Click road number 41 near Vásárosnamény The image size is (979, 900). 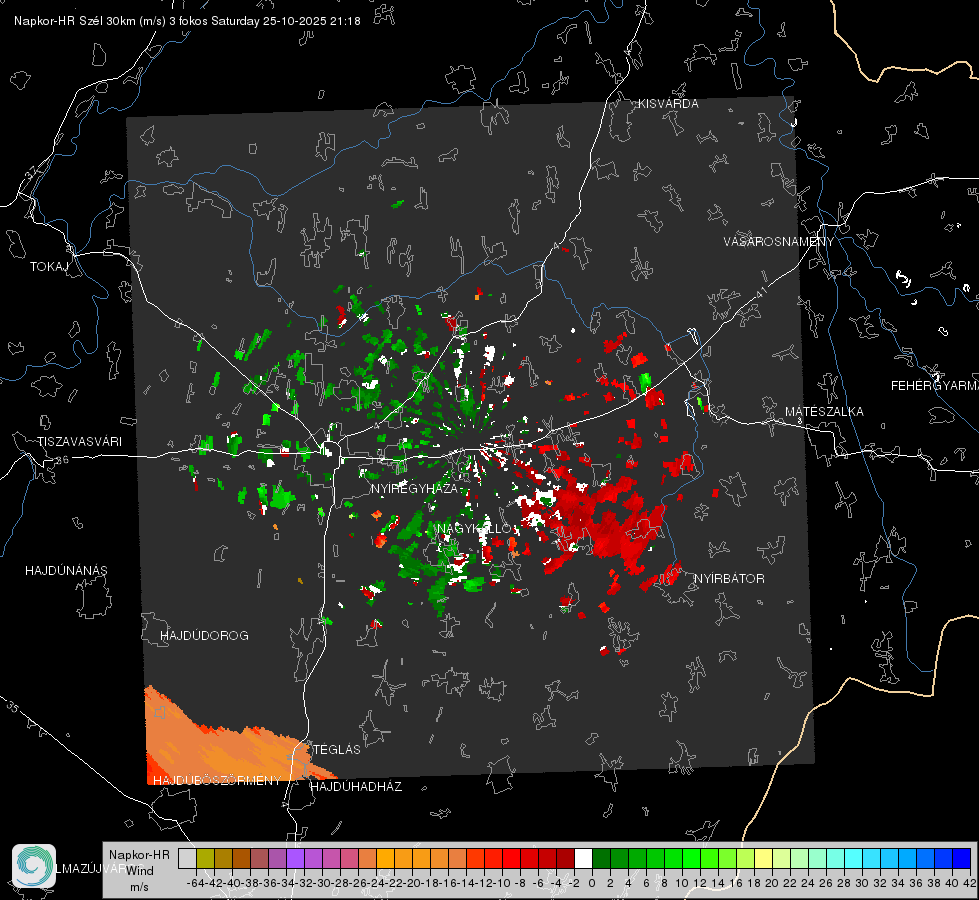coord(761,292)
